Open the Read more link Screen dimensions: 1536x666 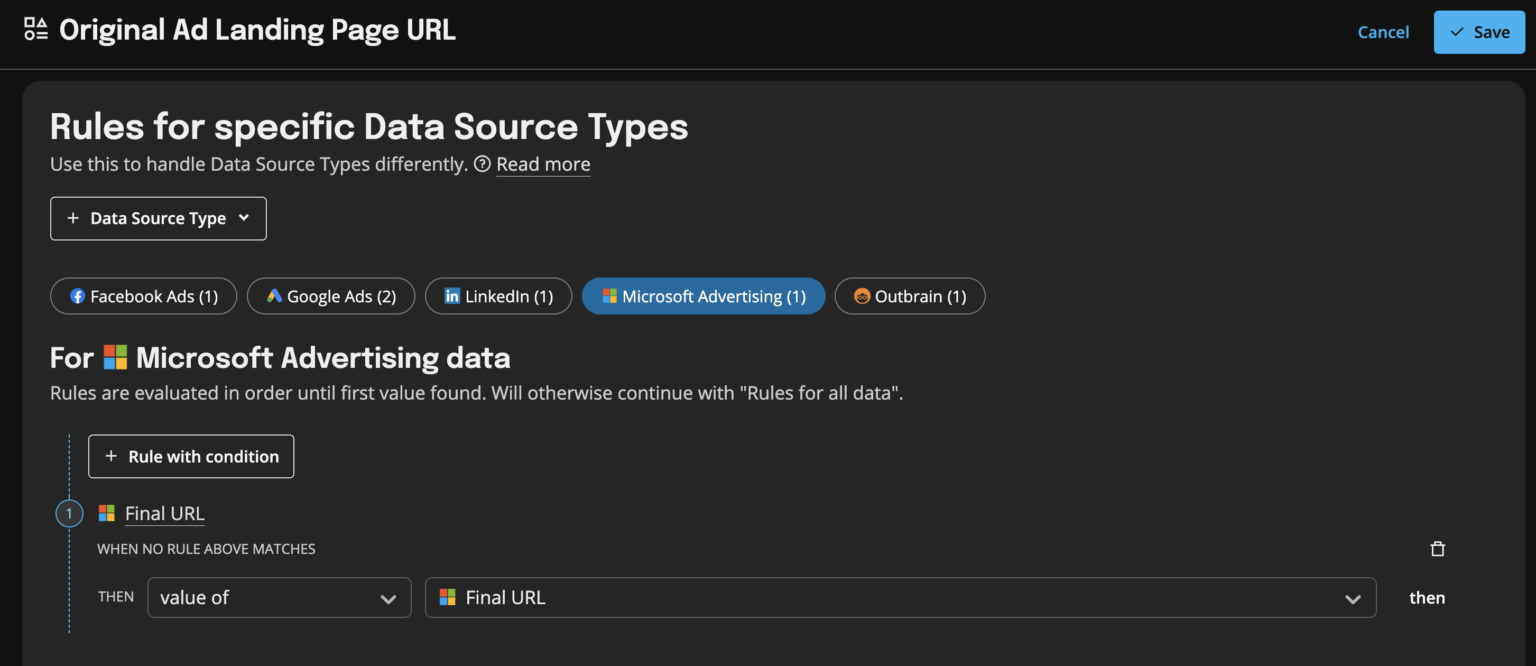543,164
